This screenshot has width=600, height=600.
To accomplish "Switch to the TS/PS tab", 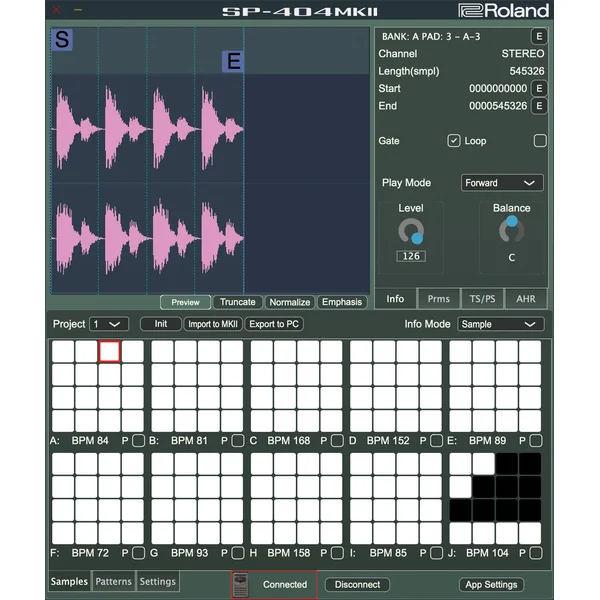I will 482,298.
